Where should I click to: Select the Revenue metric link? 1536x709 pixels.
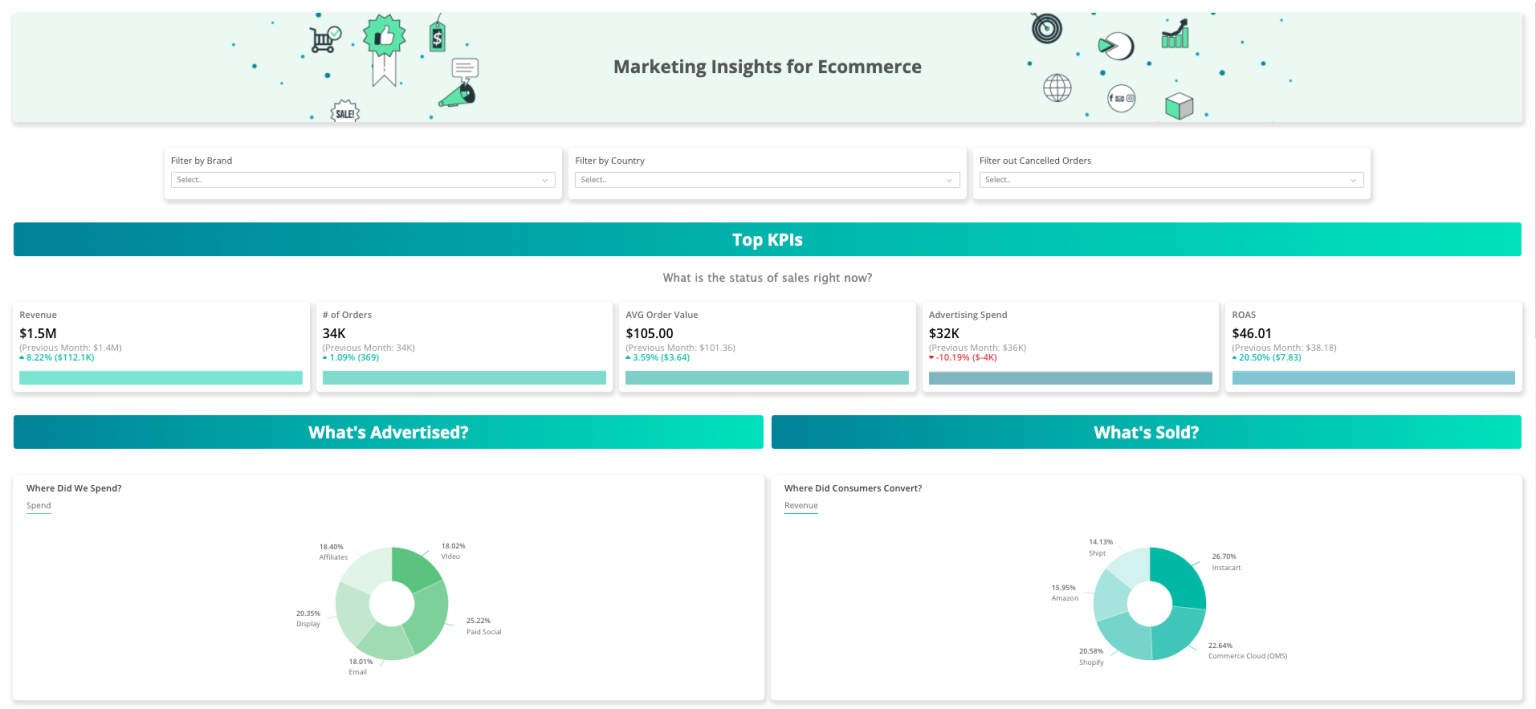pos(800,505)
